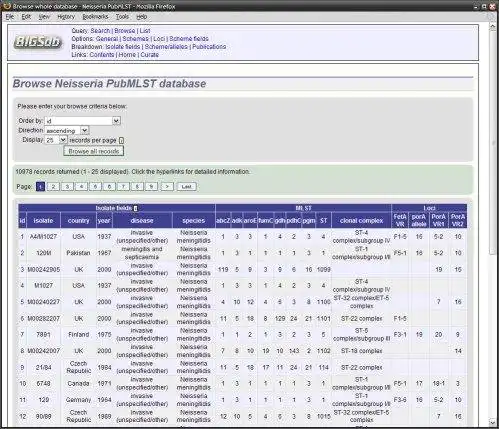Click the ST-18 complex clonal complex cell

[361, 351]
